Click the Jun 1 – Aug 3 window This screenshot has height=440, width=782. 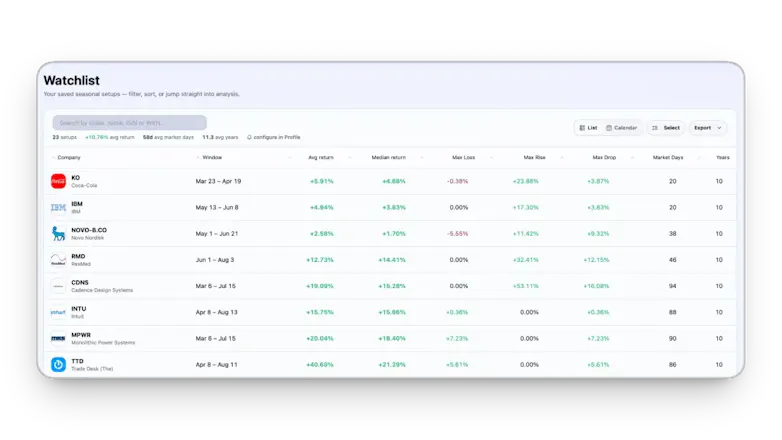(x=214, y=260)
